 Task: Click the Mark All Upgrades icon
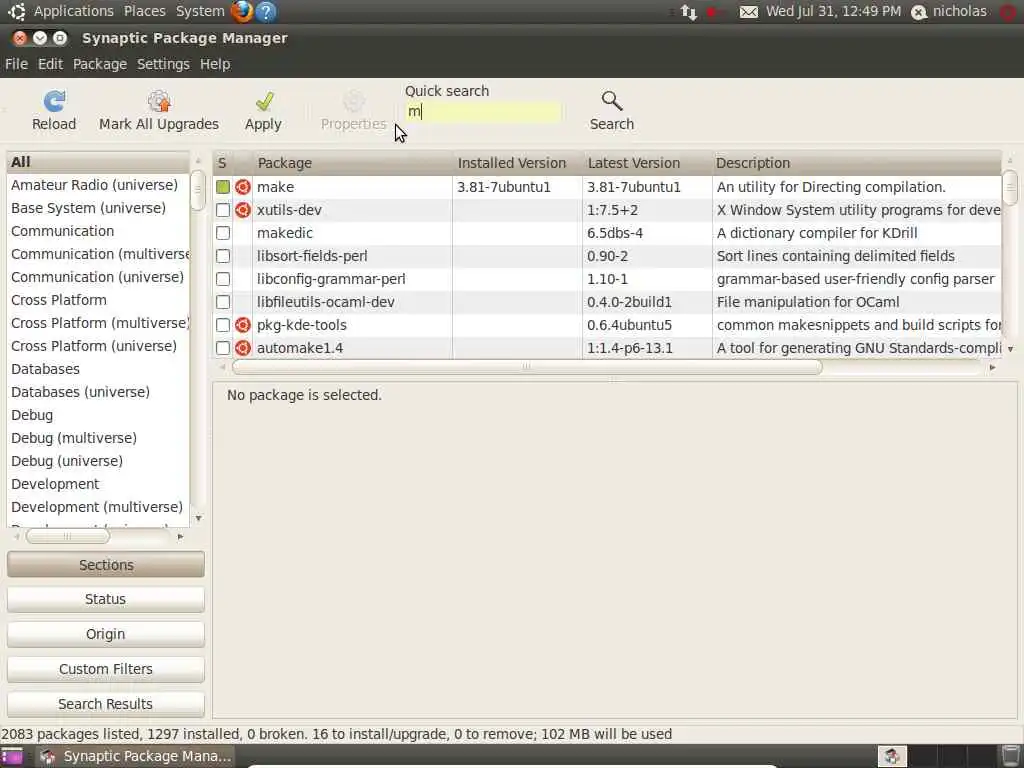click(159, 101)
